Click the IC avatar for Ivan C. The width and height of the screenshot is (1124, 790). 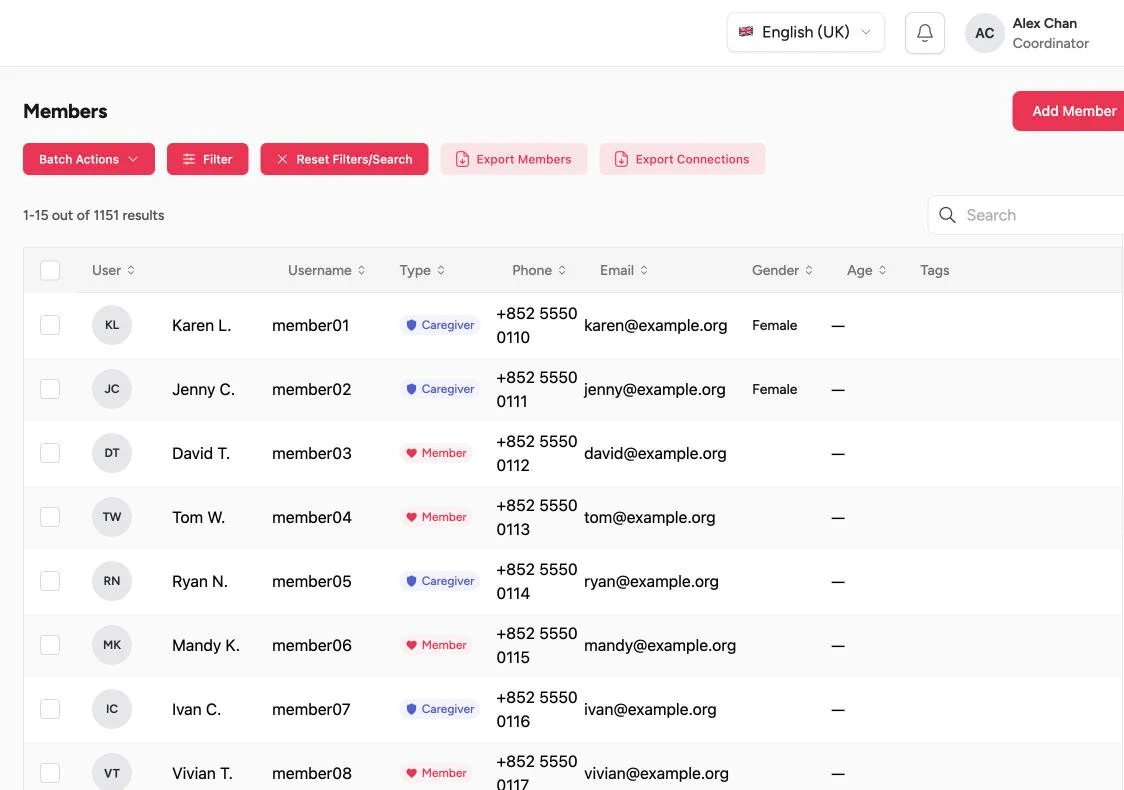[112, 709]
